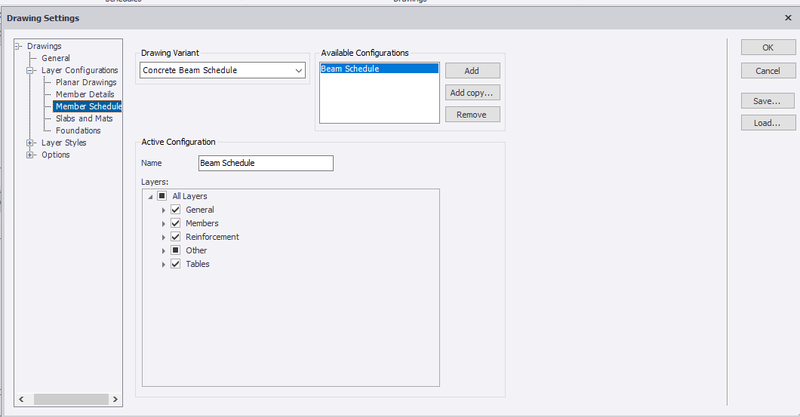Expand the Other layer group
Screen dimensions: 800x417
163,251
